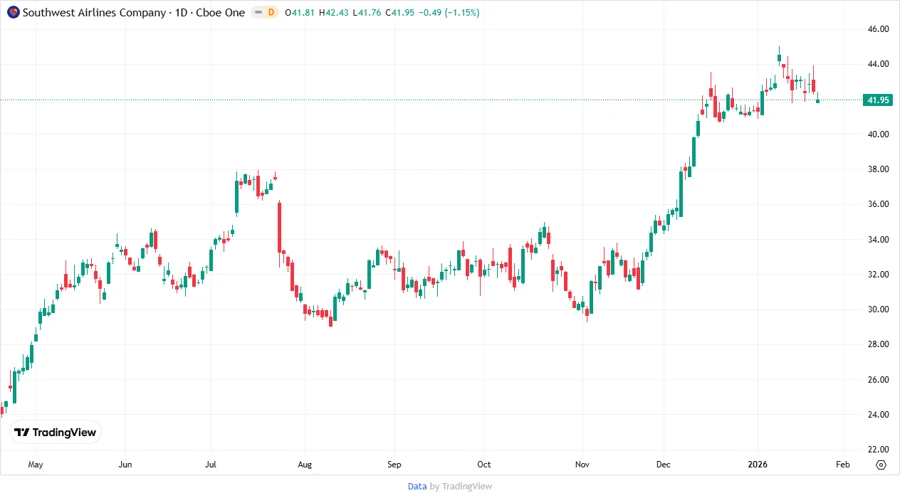Click the orange D delayed-data badge
The height and width of the screenshot is (498, 900).
coord(271,12)
